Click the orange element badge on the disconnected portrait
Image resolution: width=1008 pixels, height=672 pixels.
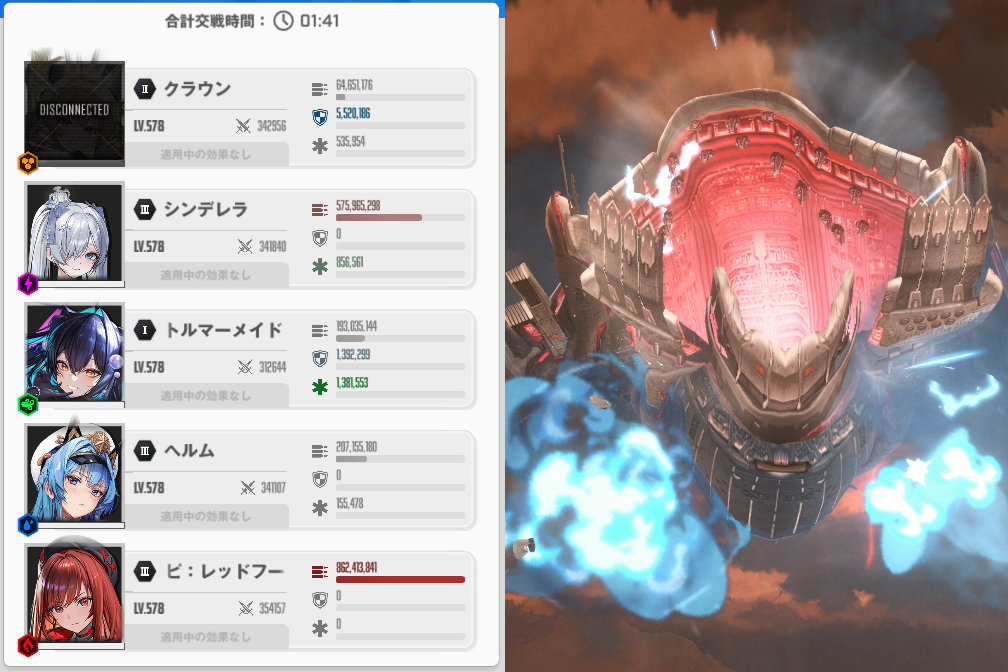pyautogui.click(x=27, y=163)
